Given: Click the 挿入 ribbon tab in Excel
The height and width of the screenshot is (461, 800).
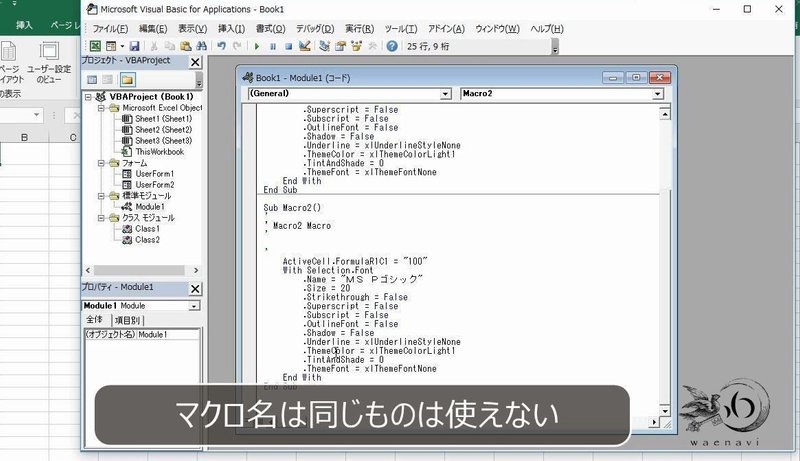Looking at the screenshot, I should (x=23, y=25).
